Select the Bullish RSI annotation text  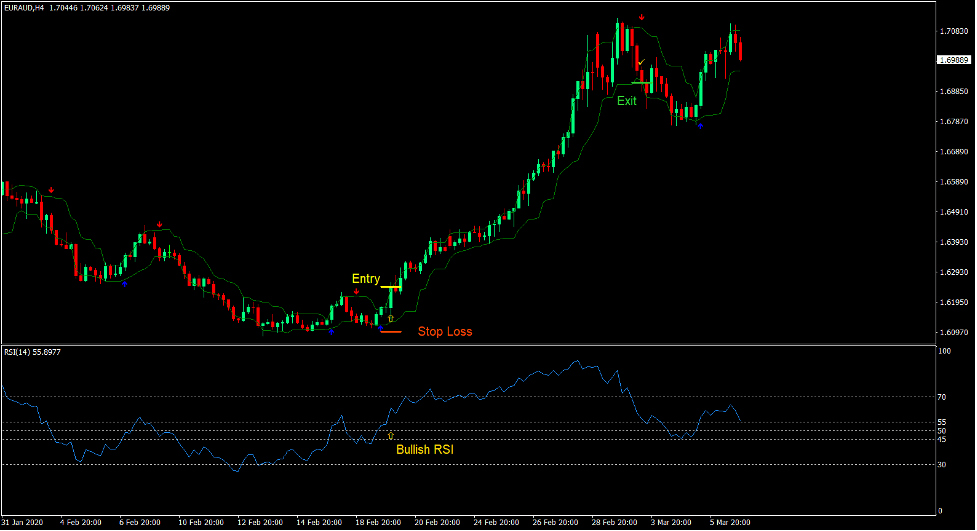(424, 450)
